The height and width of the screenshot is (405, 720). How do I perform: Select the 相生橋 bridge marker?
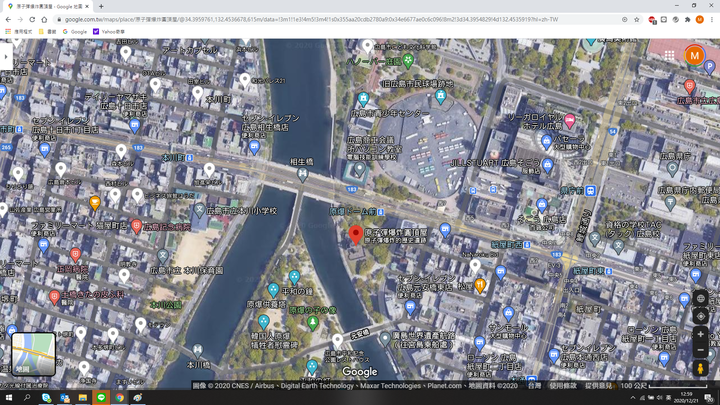(x=302, y=174)
